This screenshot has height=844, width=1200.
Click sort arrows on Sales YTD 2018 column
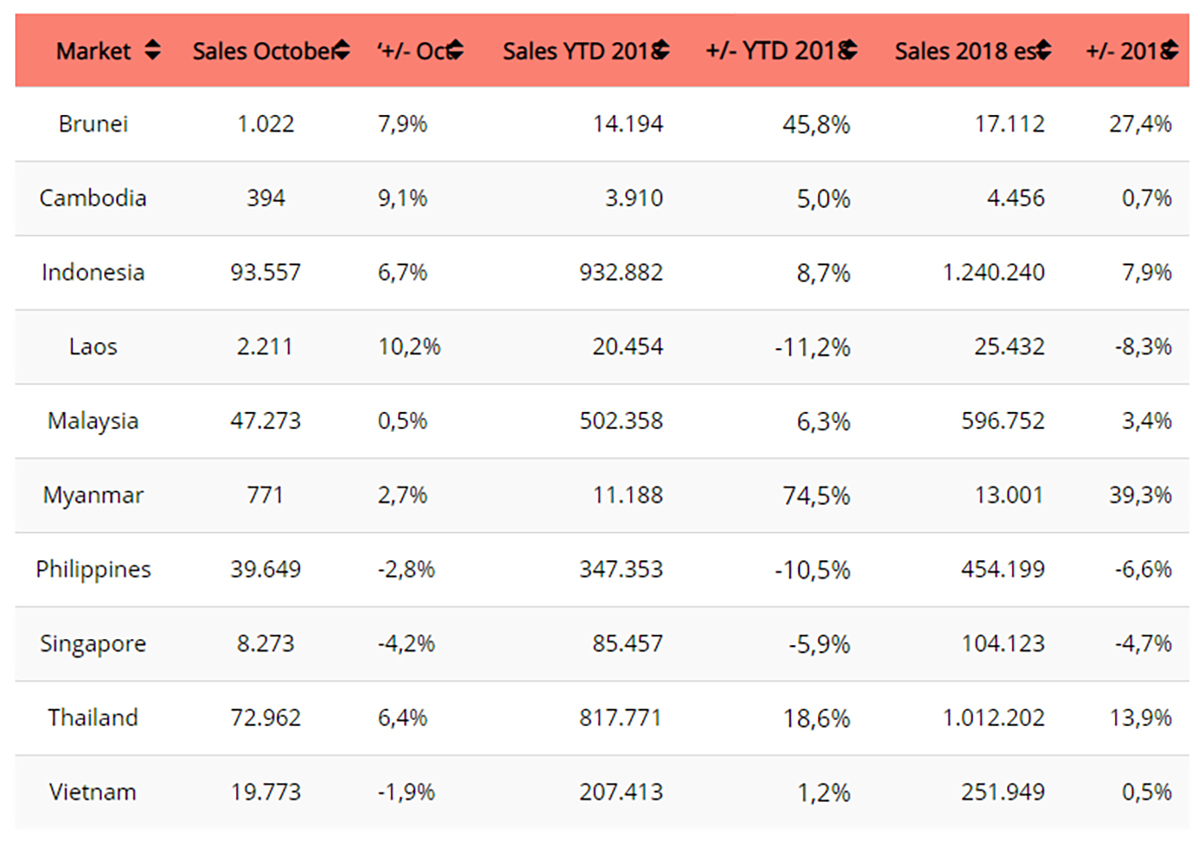point(661,51)
